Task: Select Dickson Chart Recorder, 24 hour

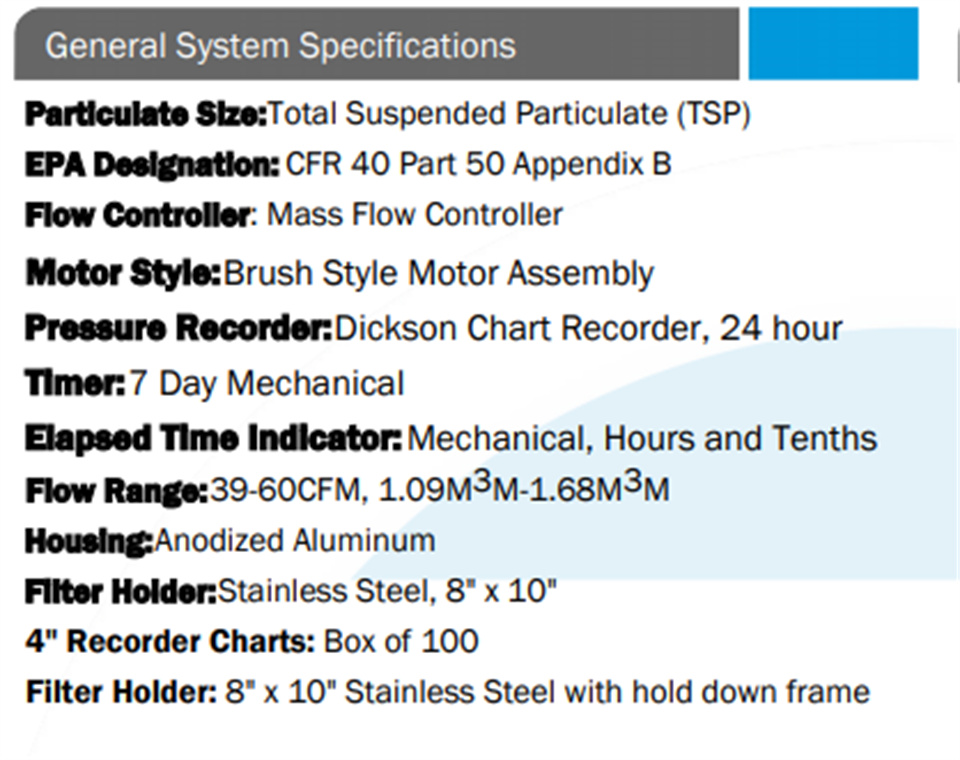Action: click(x=588, y=328)
